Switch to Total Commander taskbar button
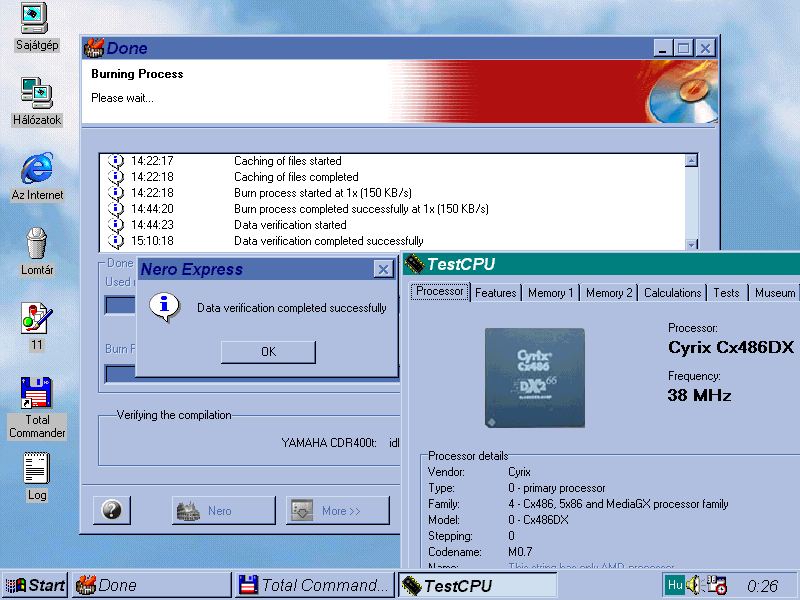Image resolution: width=800 pixels, height=600 pixels. click(315, 585)
